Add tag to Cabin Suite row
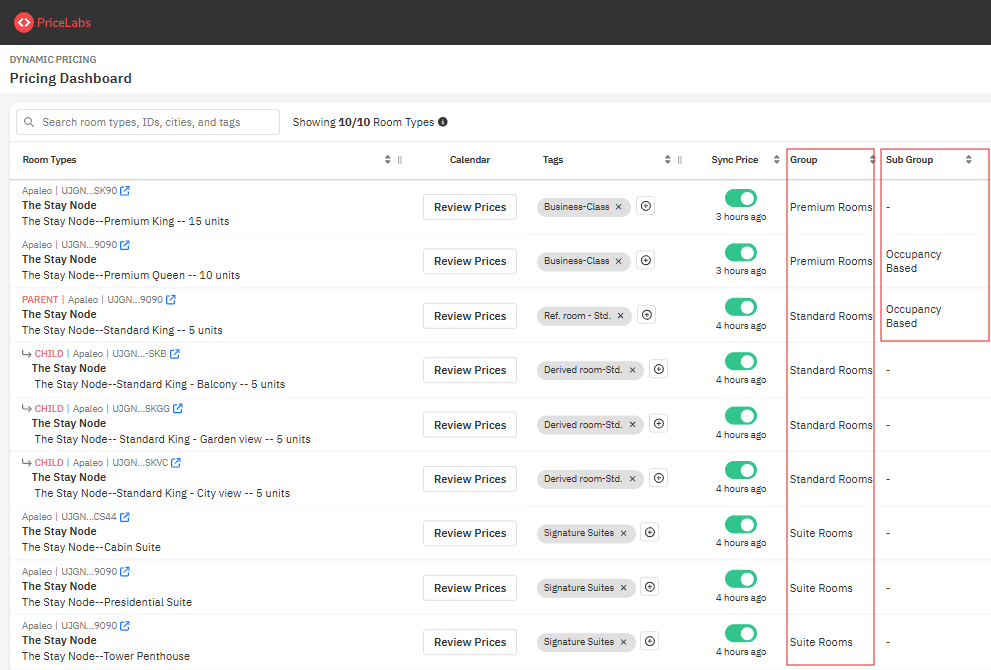The height and width of the screenshot is (670, 991). point(650,533)
